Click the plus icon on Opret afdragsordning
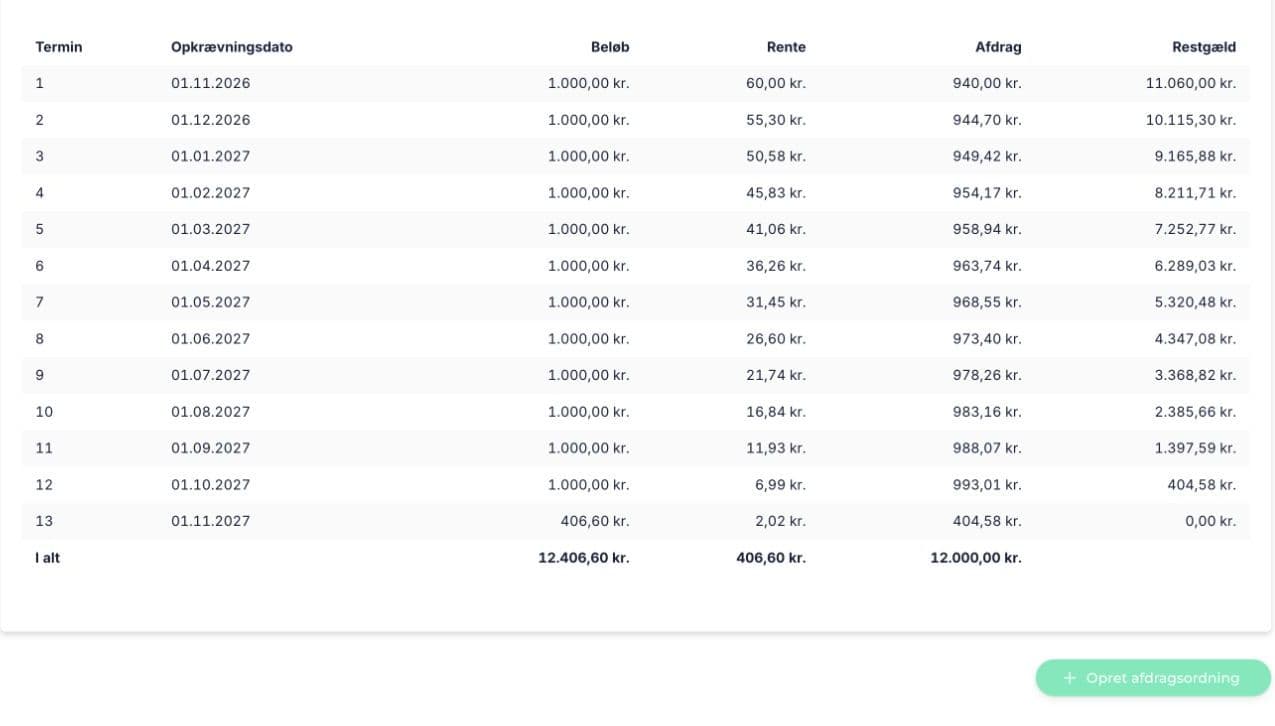Screen dimensions: 1275x726 1069,678
